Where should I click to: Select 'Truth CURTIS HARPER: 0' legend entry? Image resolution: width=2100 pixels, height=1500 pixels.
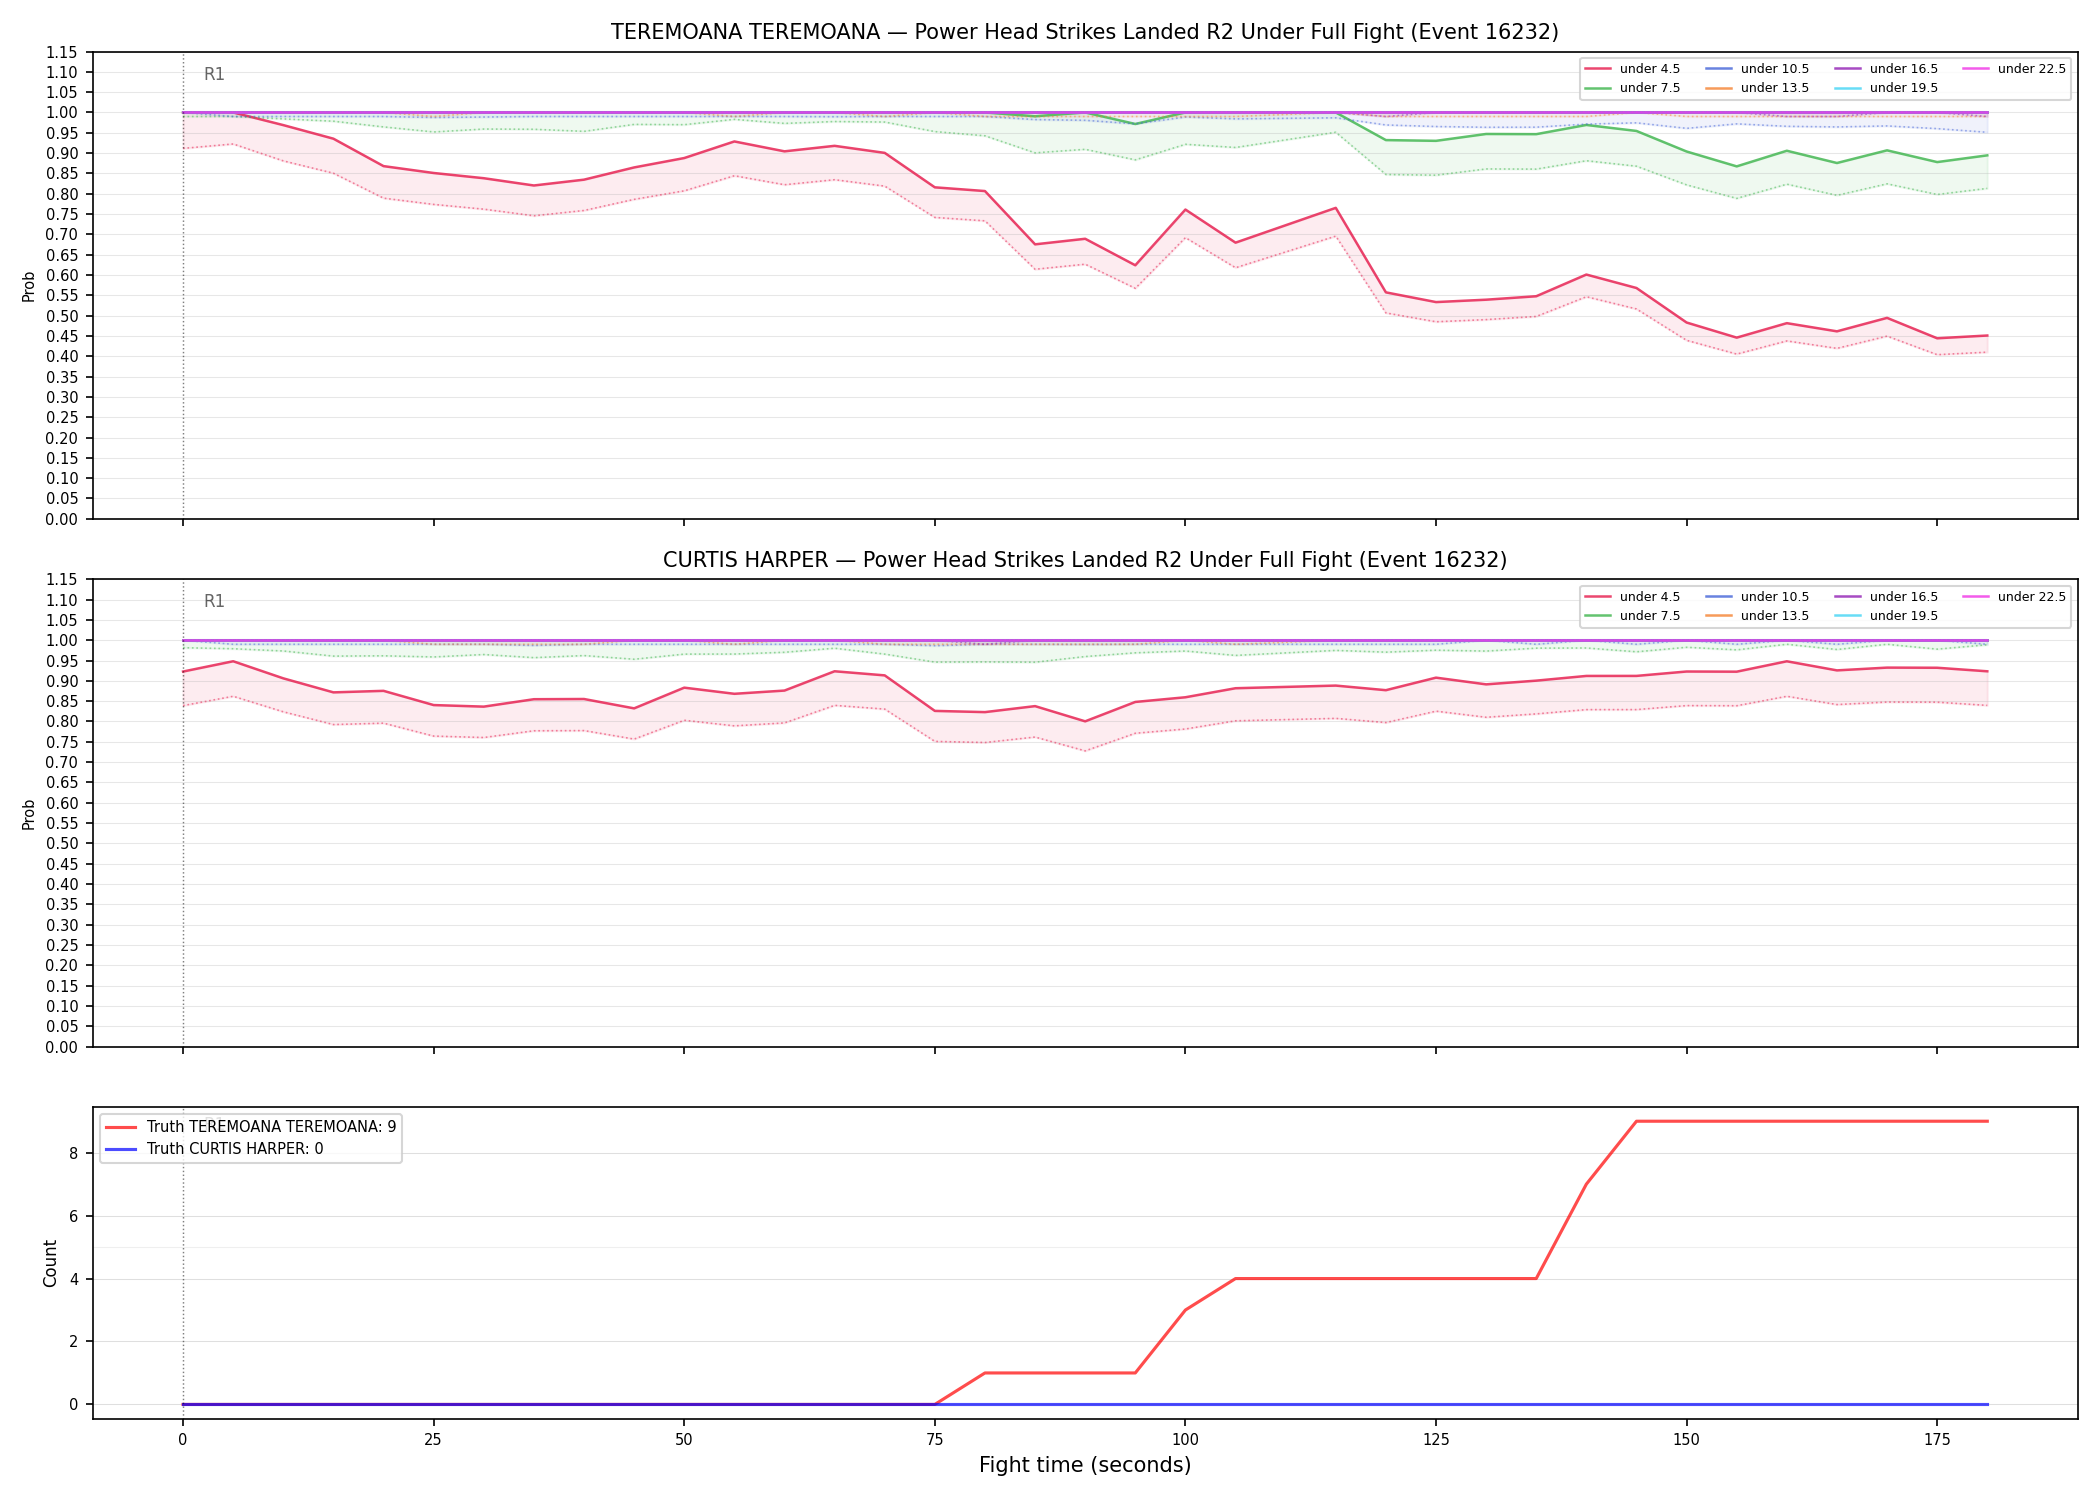(x=215, y=1149)
